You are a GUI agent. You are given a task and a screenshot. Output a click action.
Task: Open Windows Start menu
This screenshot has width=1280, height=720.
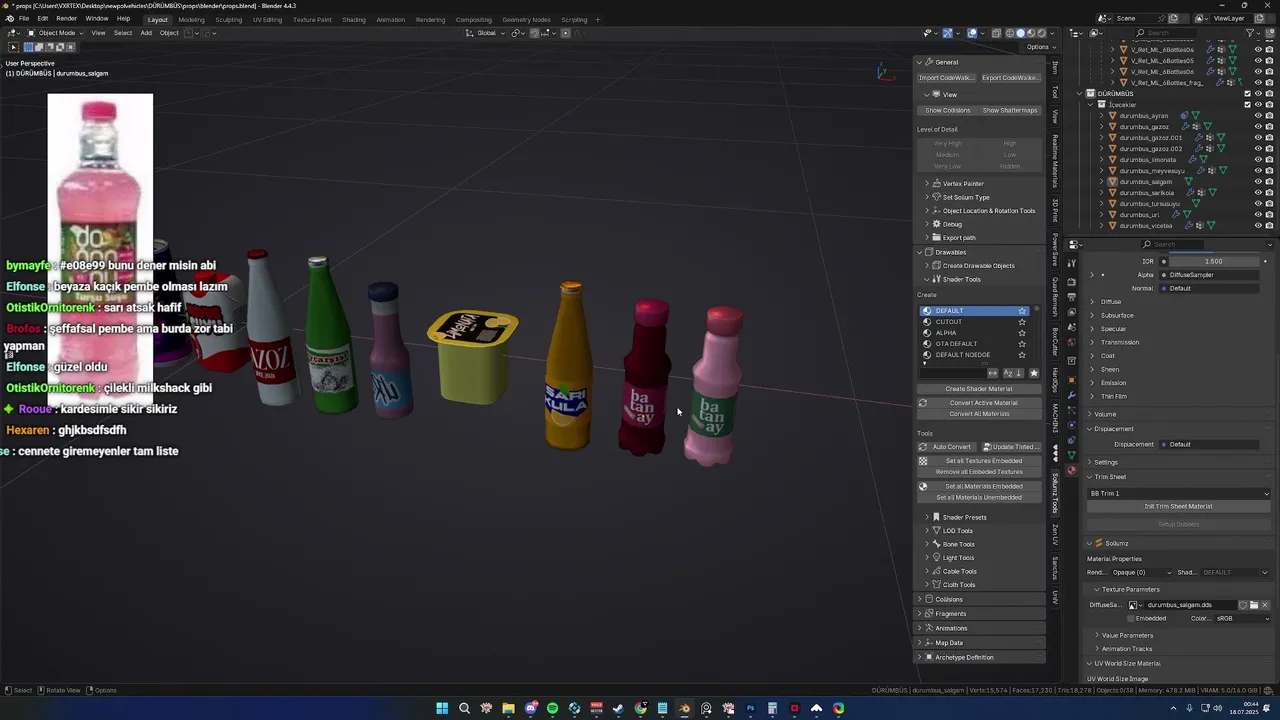[x=442, y=708]
